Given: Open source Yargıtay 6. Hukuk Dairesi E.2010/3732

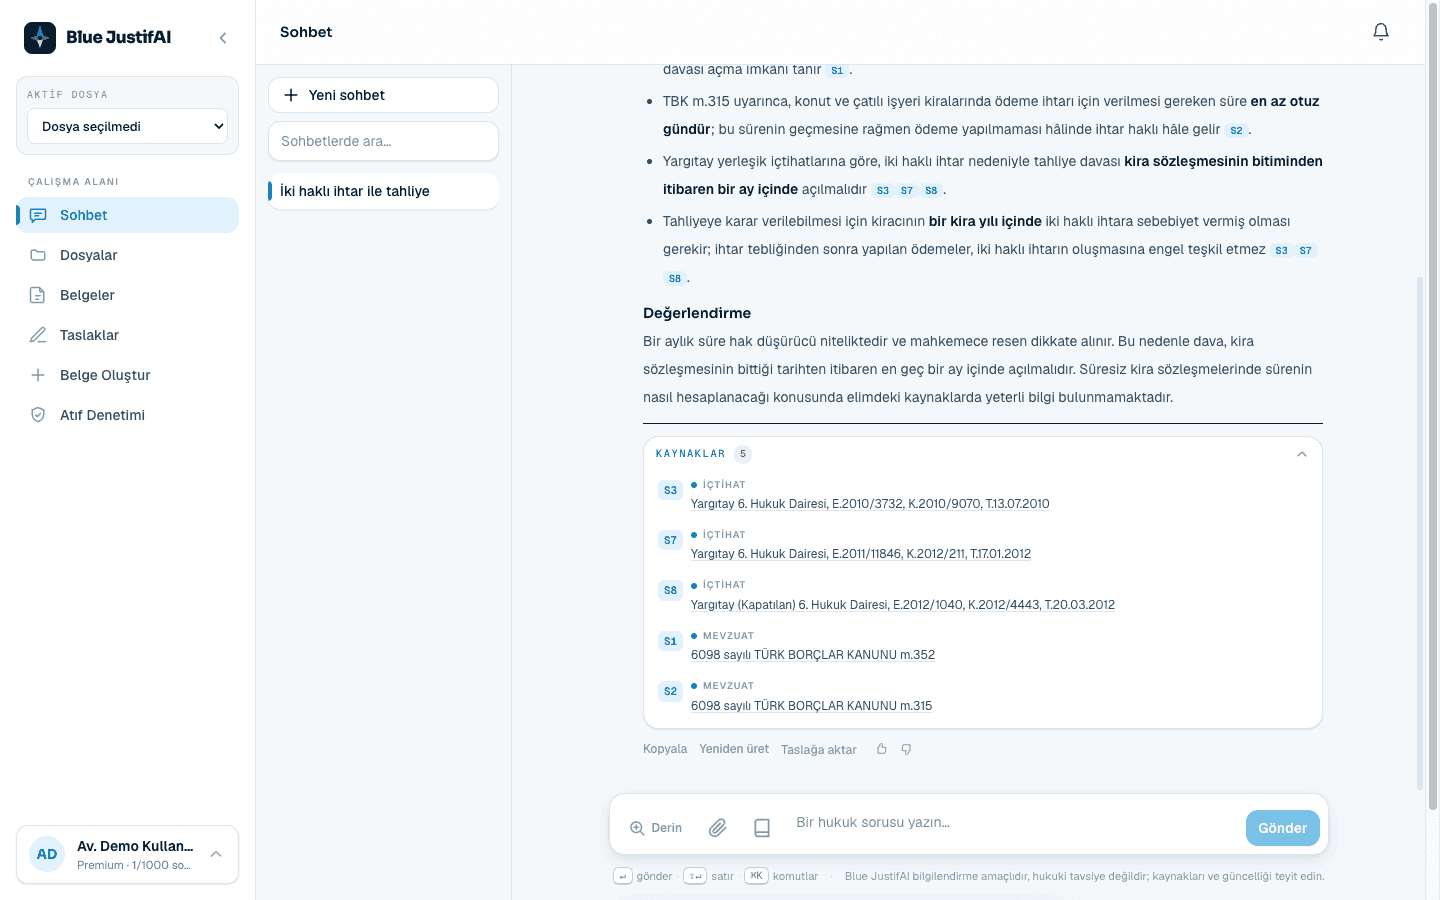Looking at the screenshot, I should pyautogui.click(x=870, y=504).
